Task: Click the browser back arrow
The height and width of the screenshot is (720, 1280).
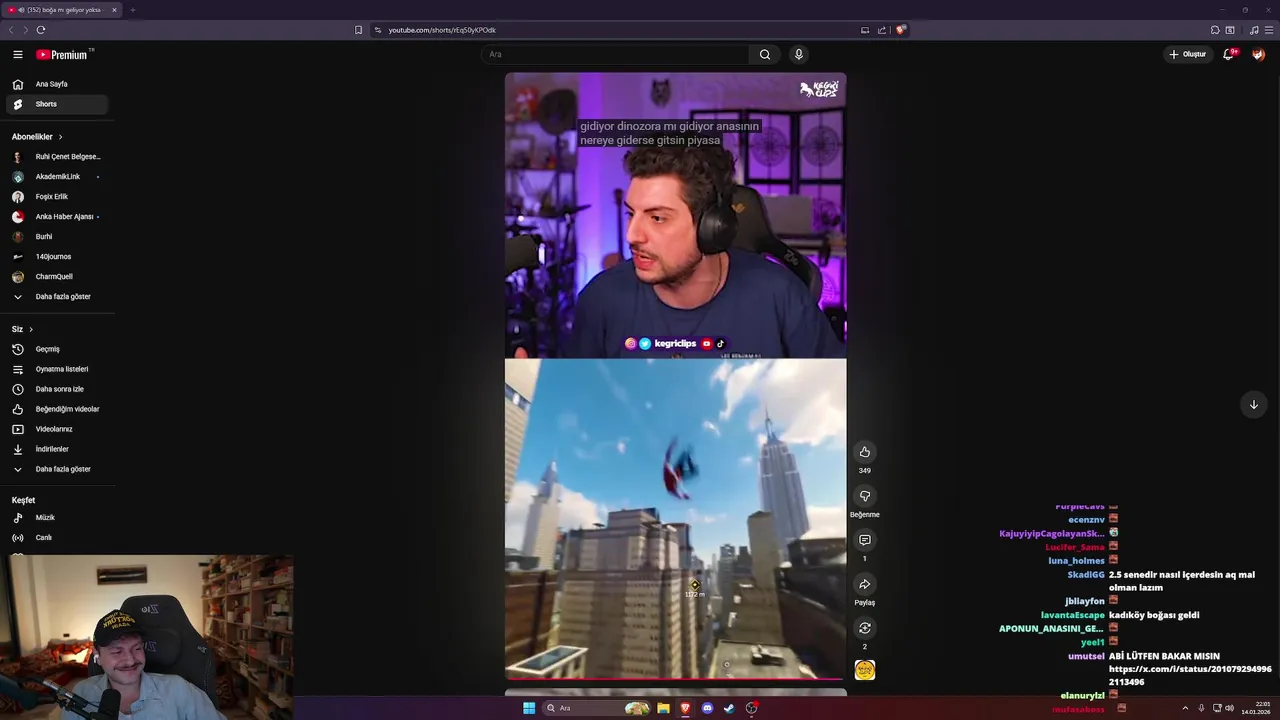Action: (11, 30)
